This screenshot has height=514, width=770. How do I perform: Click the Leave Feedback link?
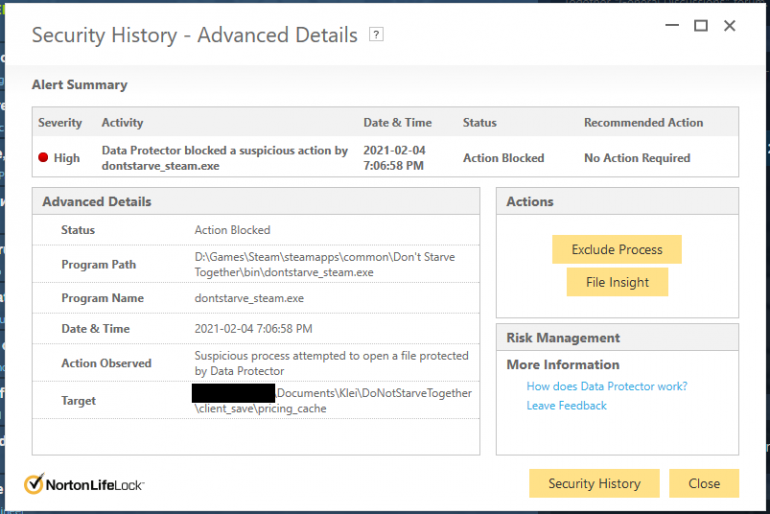[566, 405]
